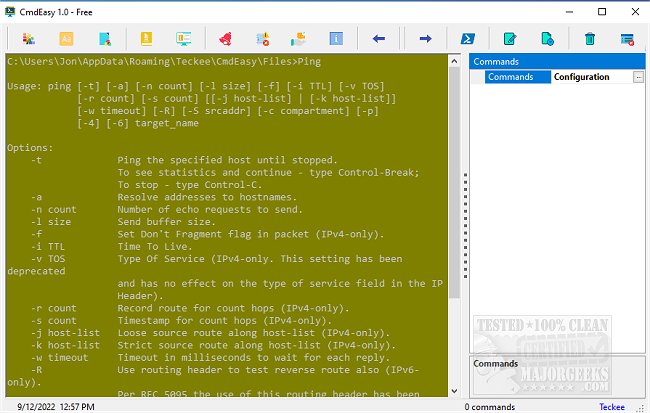Click the console prompt path ending in Ping
This screenshot has width=650, height=413.
click(164, 62)
